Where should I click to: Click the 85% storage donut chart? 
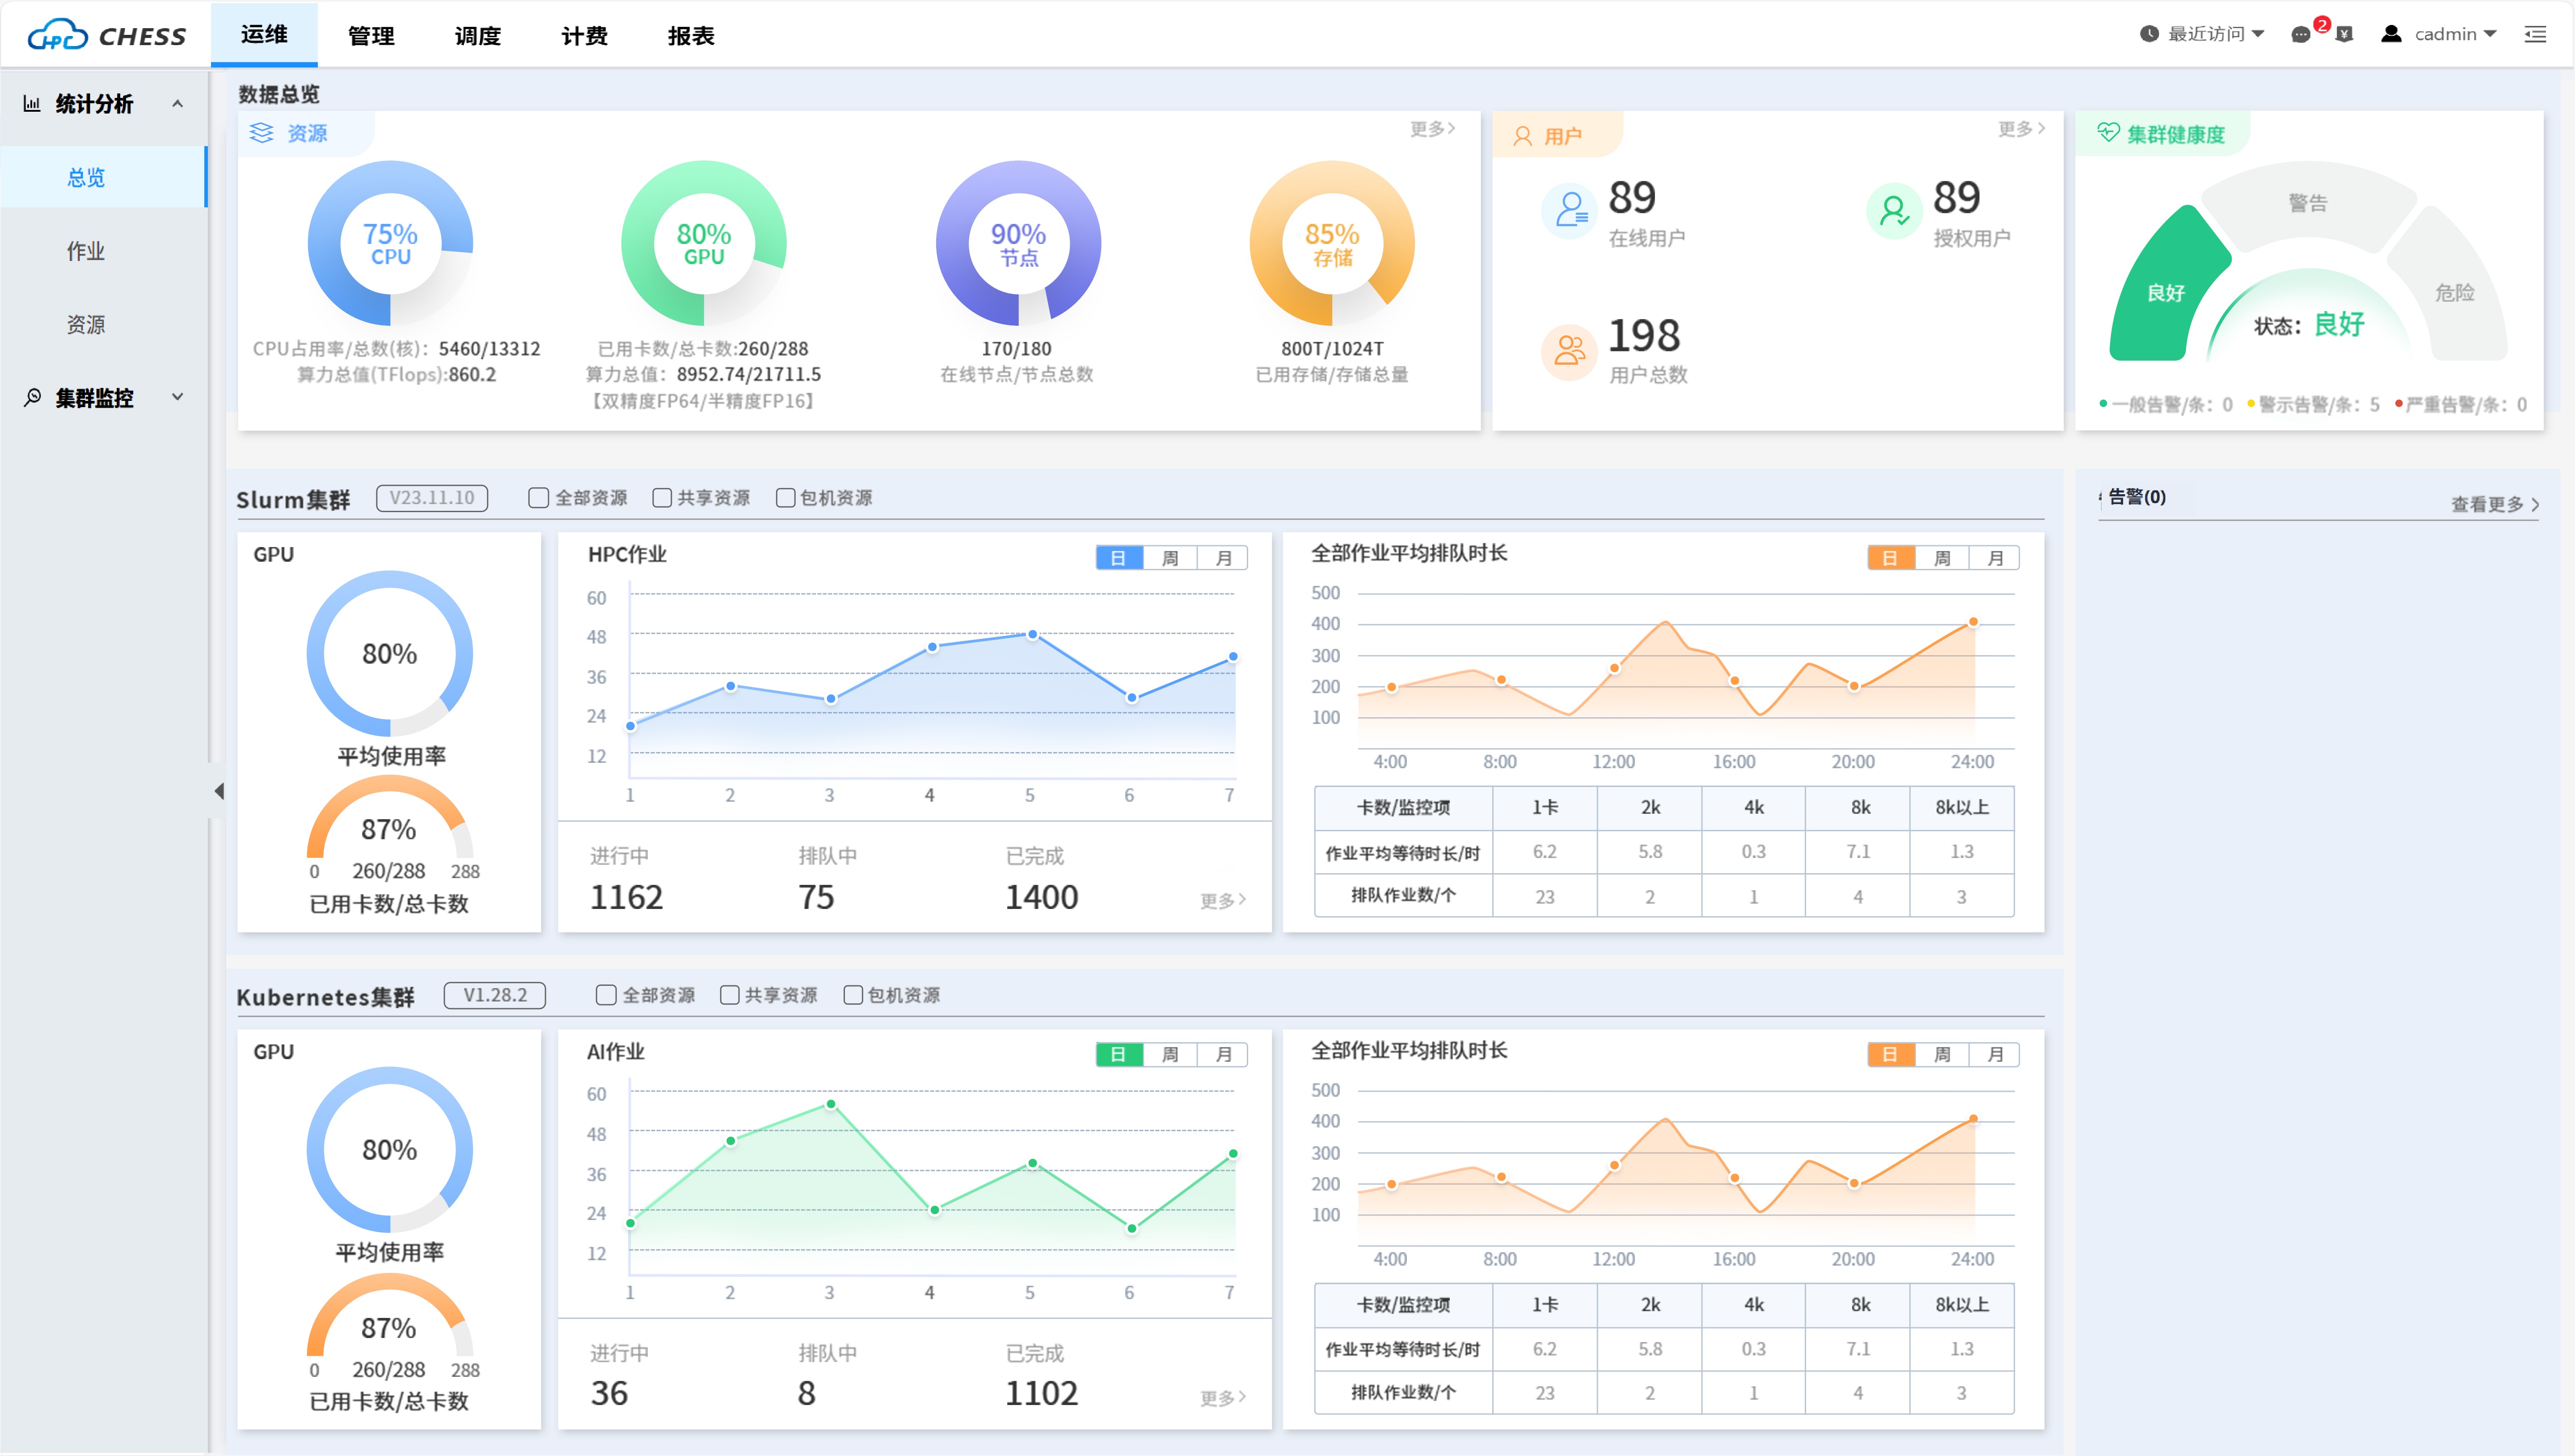click(x=1332, y=243)
